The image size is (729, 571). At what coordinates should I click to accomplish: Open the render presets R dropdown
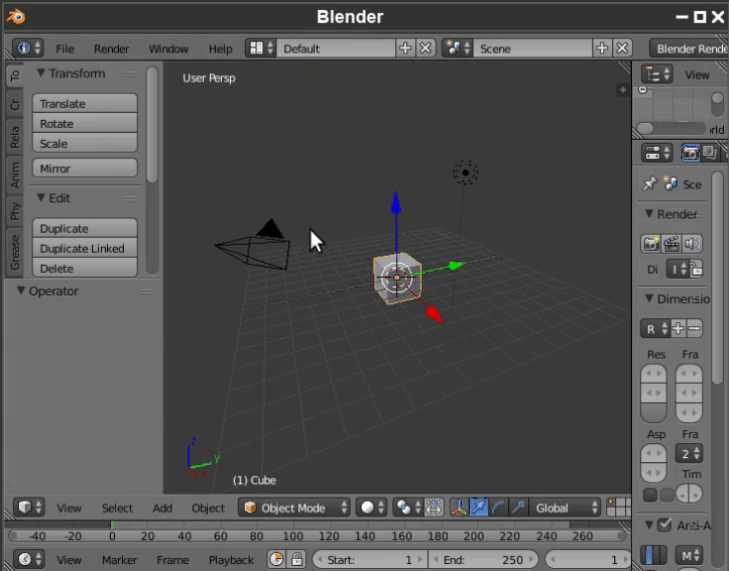pyautogui.click(x=656, y=329)
